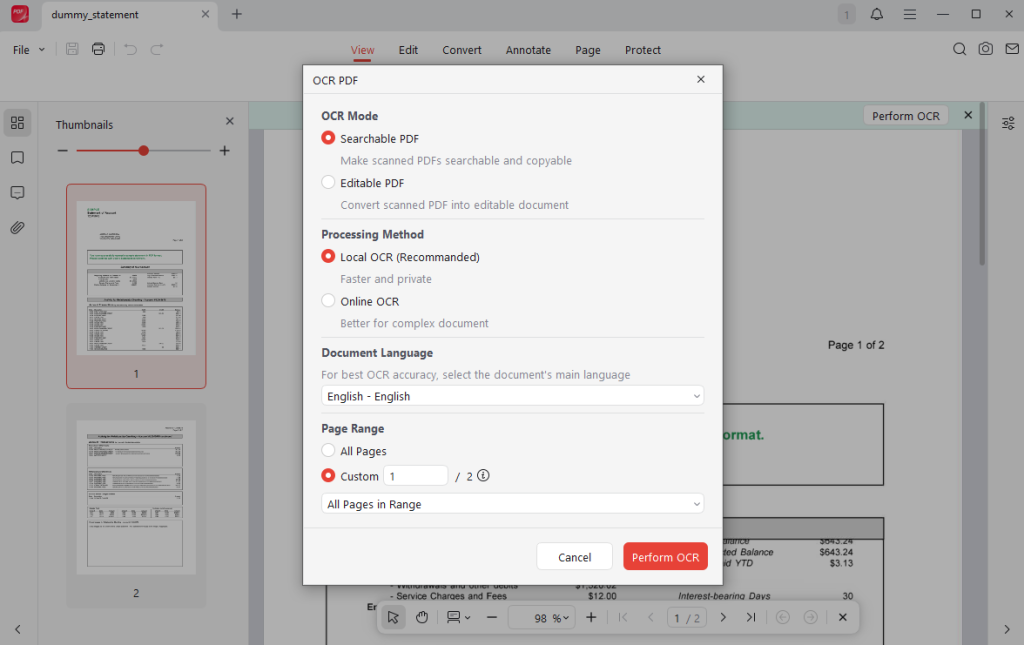Open the File menu dropdown
The width and height of the screenshot is (1024, 645).
[x=29, y=50]
